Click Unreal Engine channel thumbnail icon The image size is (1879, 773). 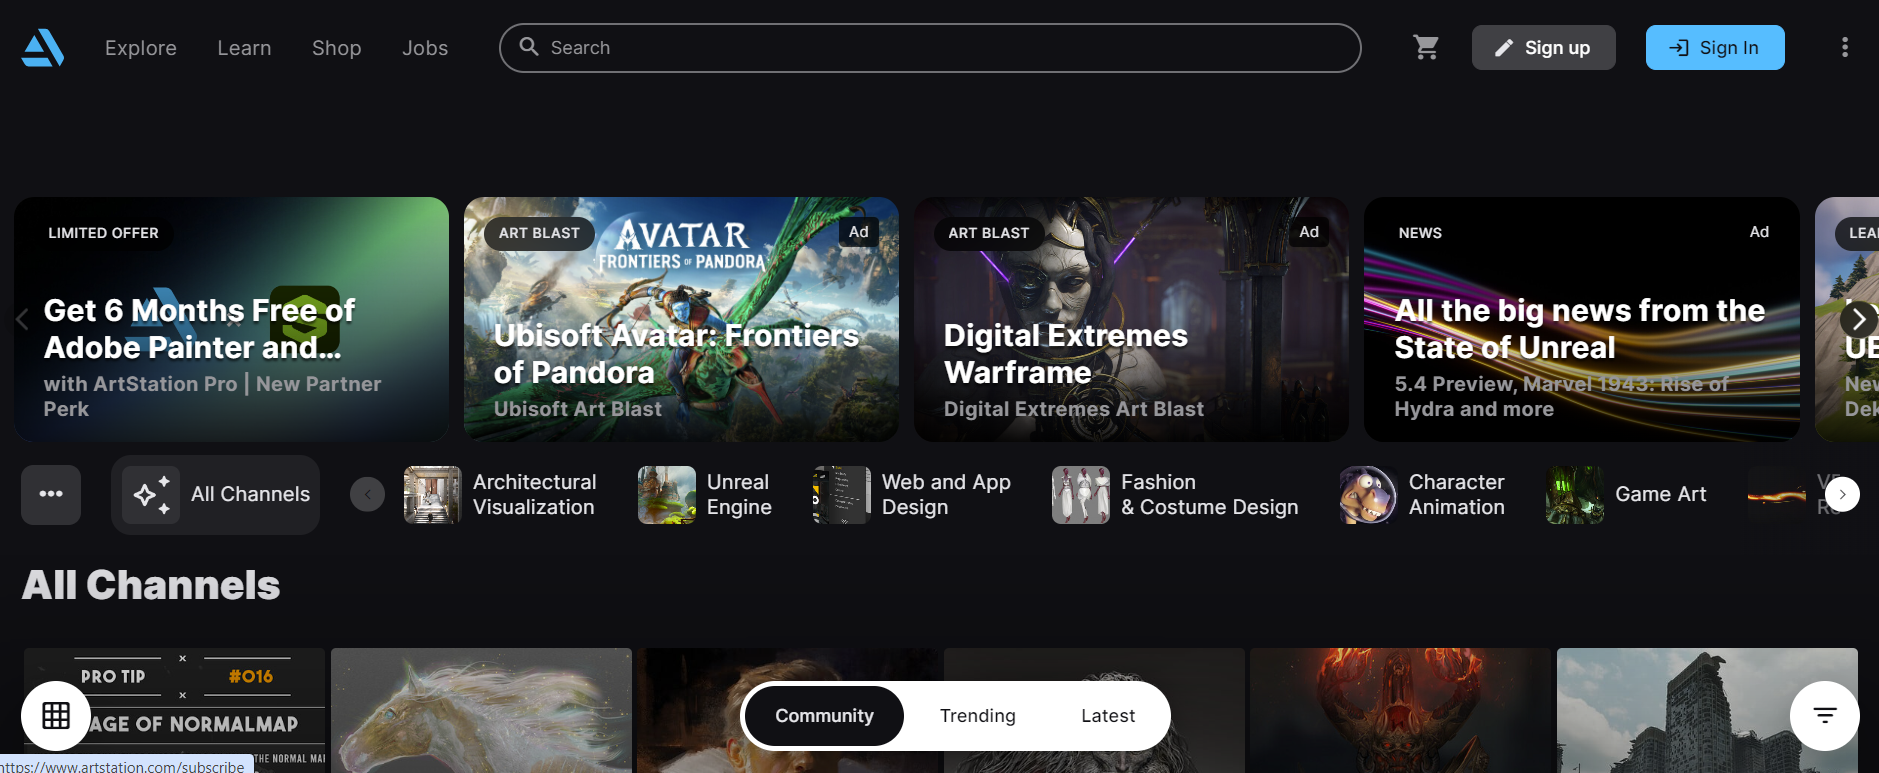667,494
